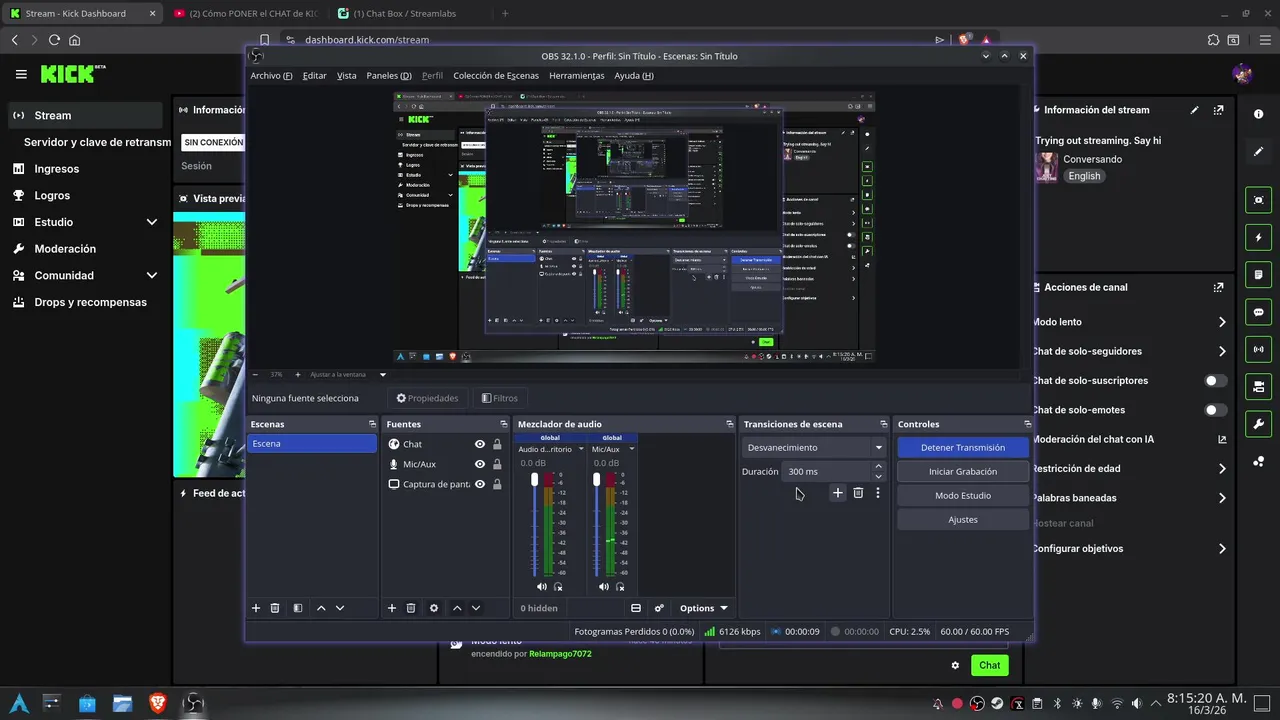The width and height of the screenshot is (1280, 720).
Task: Toggle the audio mixer layout icon
Action: 636,608
